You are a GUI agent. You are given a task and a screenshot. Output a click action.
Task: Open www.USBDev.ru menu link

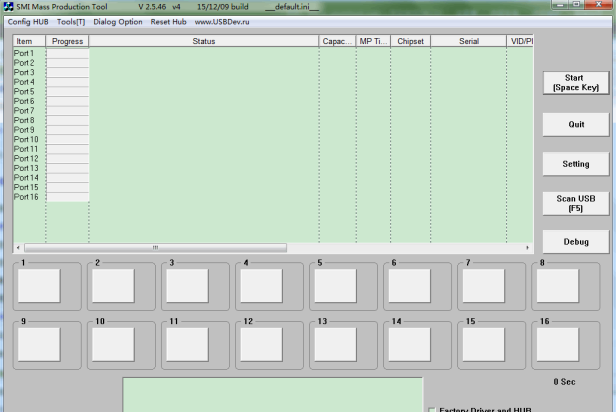coord(228,22)
